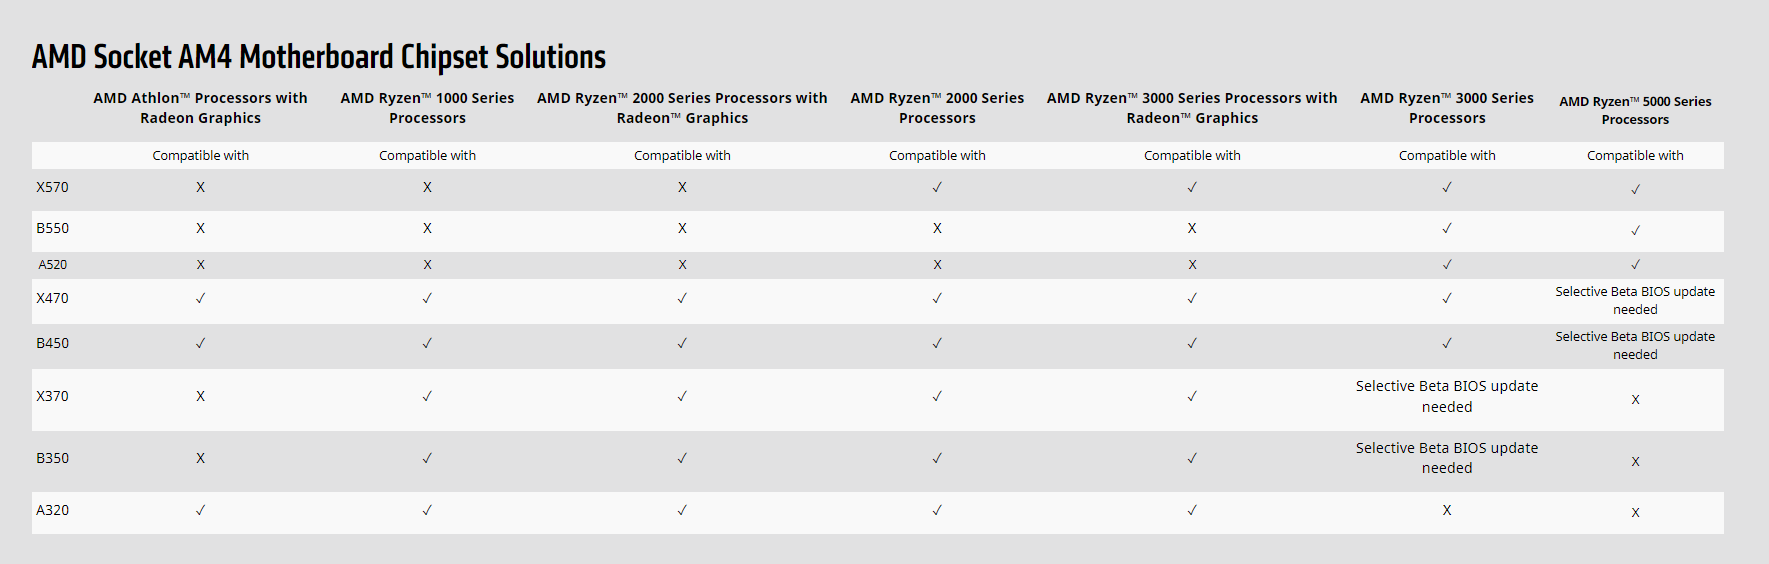The image size is (1769, 564).
Task: Click the B350 Ryzen 1000 Series checkmark
Action: coord(427,458)
